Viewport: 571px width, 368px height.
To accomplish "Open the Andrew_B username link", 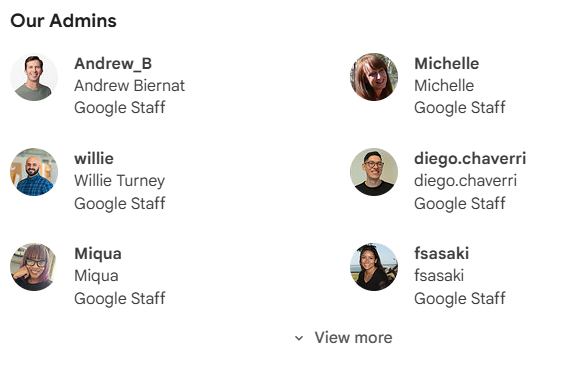I will pyautogui.click(x=113, y=64).
